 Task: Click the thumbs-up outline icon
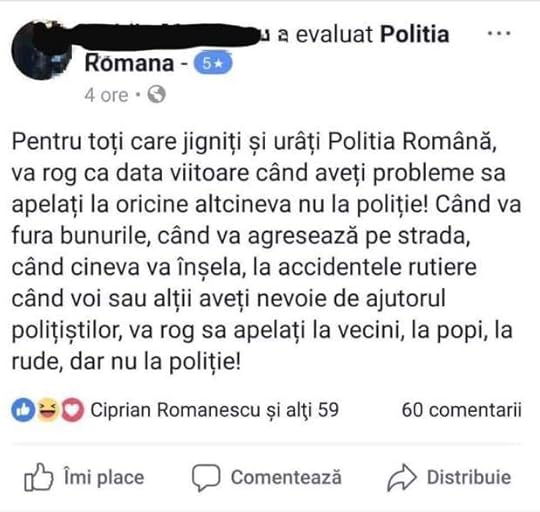point(39,477)
